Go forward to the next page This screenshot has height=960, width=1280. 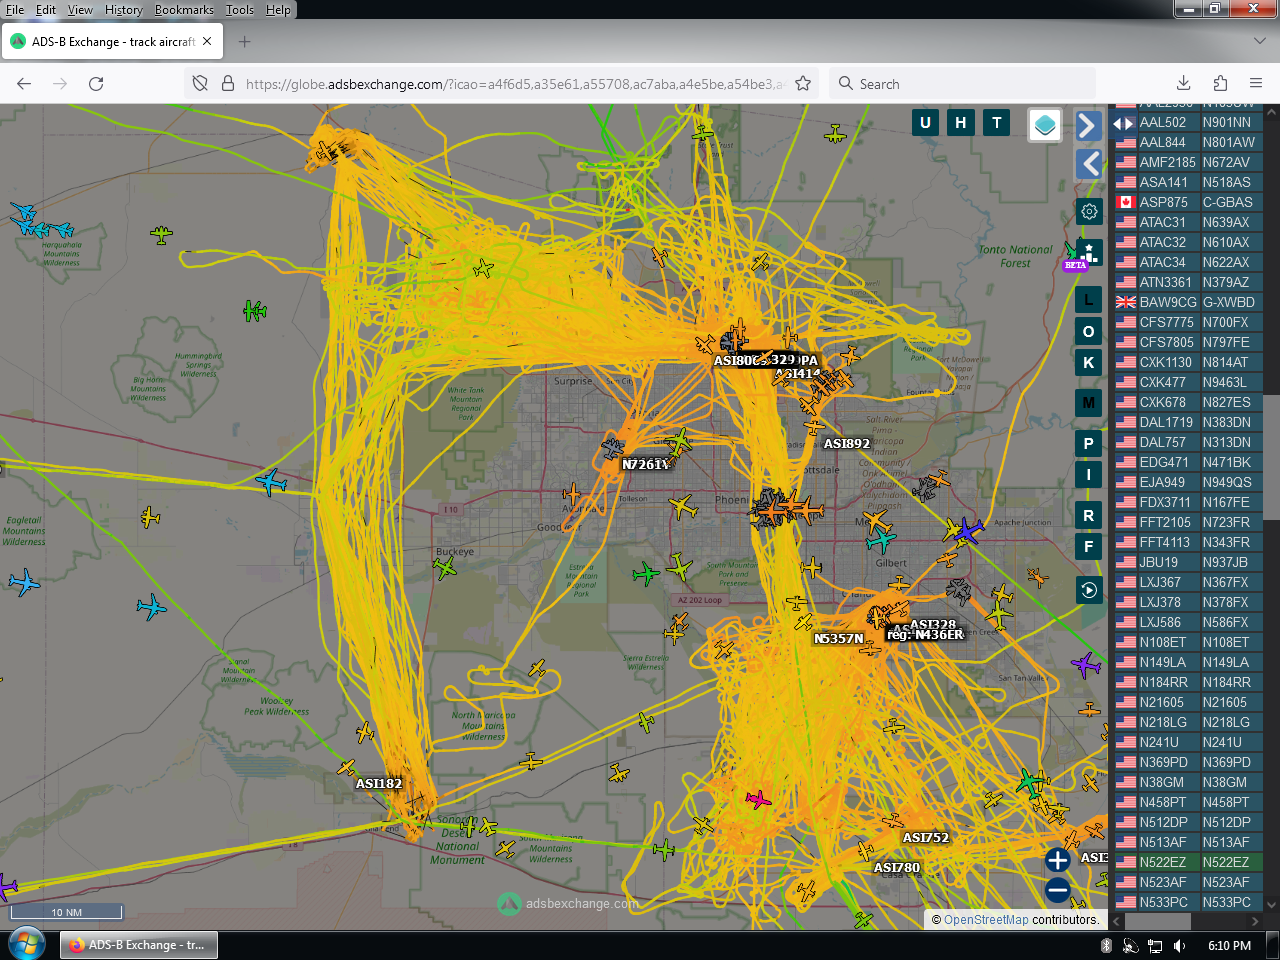60,84
